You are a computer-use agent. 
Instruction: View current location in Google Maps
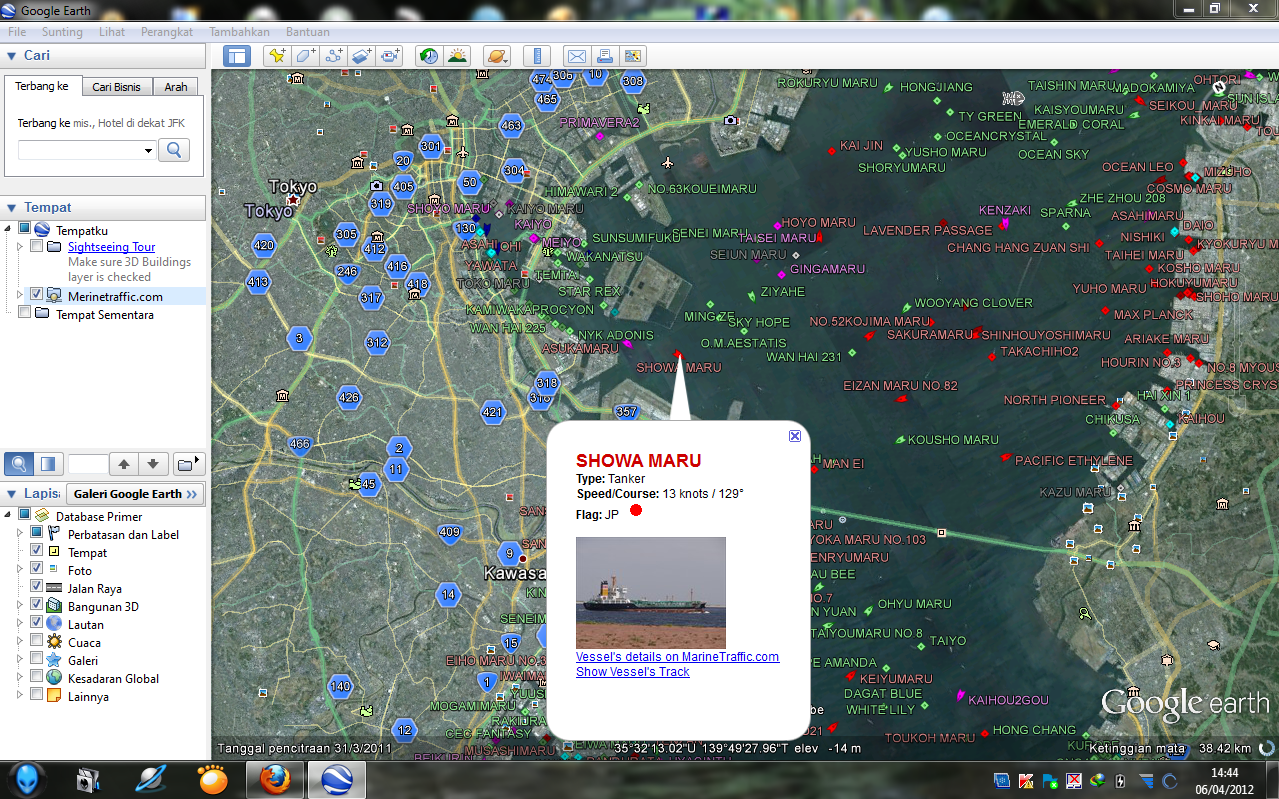(x=633, y=56)
